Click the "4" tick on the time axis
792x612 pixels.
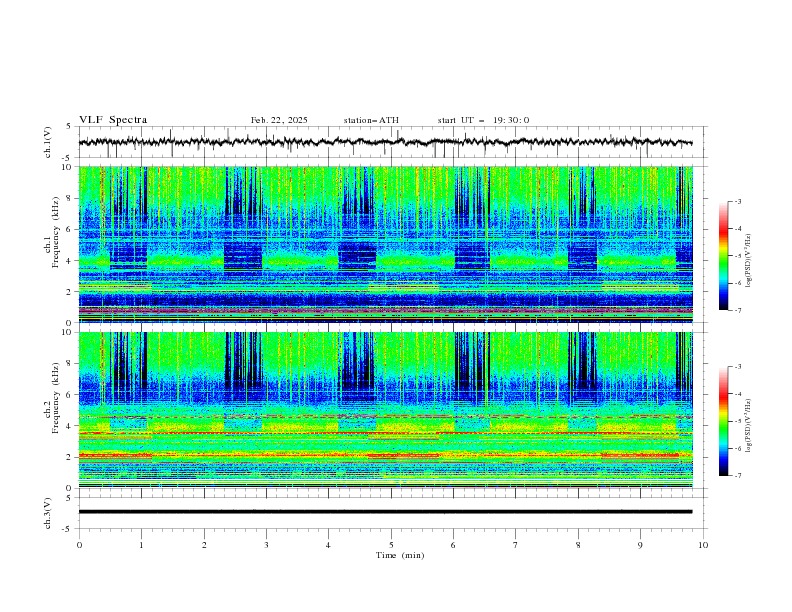(x=328, y=545)
